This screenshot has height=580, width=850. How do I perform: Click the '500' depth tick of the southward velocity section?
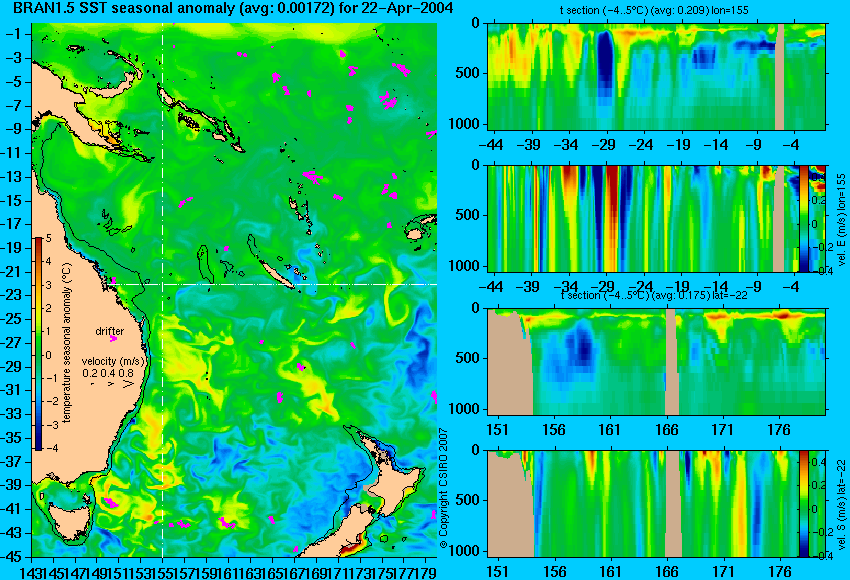[468, 500]
